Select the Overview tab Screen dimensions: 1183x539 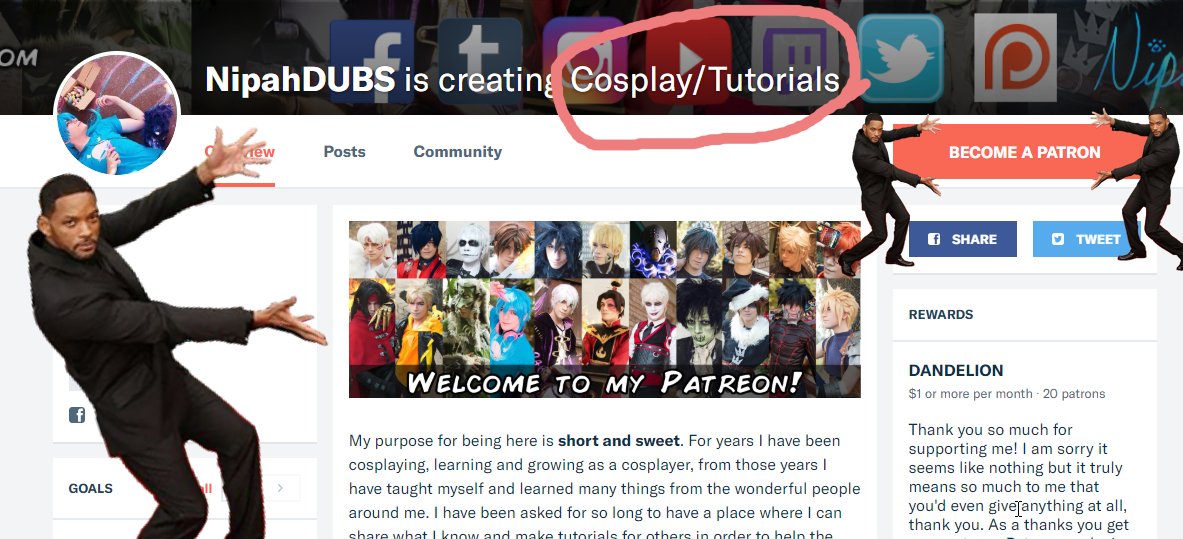coord(239,152)
